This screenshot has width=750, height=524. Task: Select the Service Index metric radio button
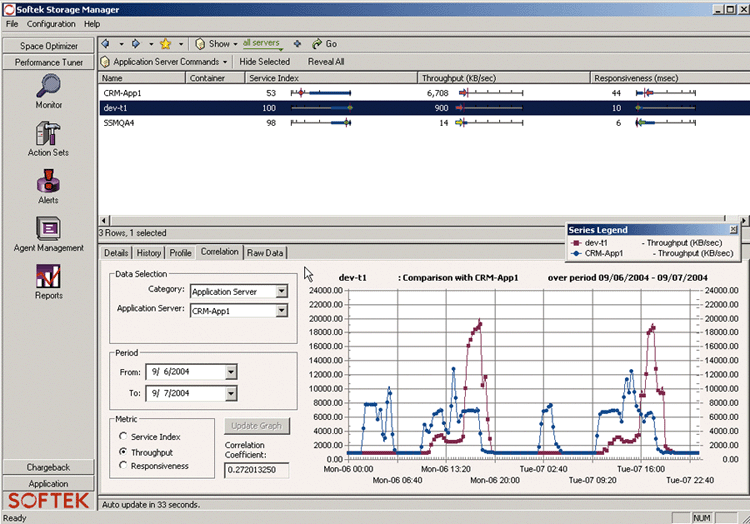[123, 437]
